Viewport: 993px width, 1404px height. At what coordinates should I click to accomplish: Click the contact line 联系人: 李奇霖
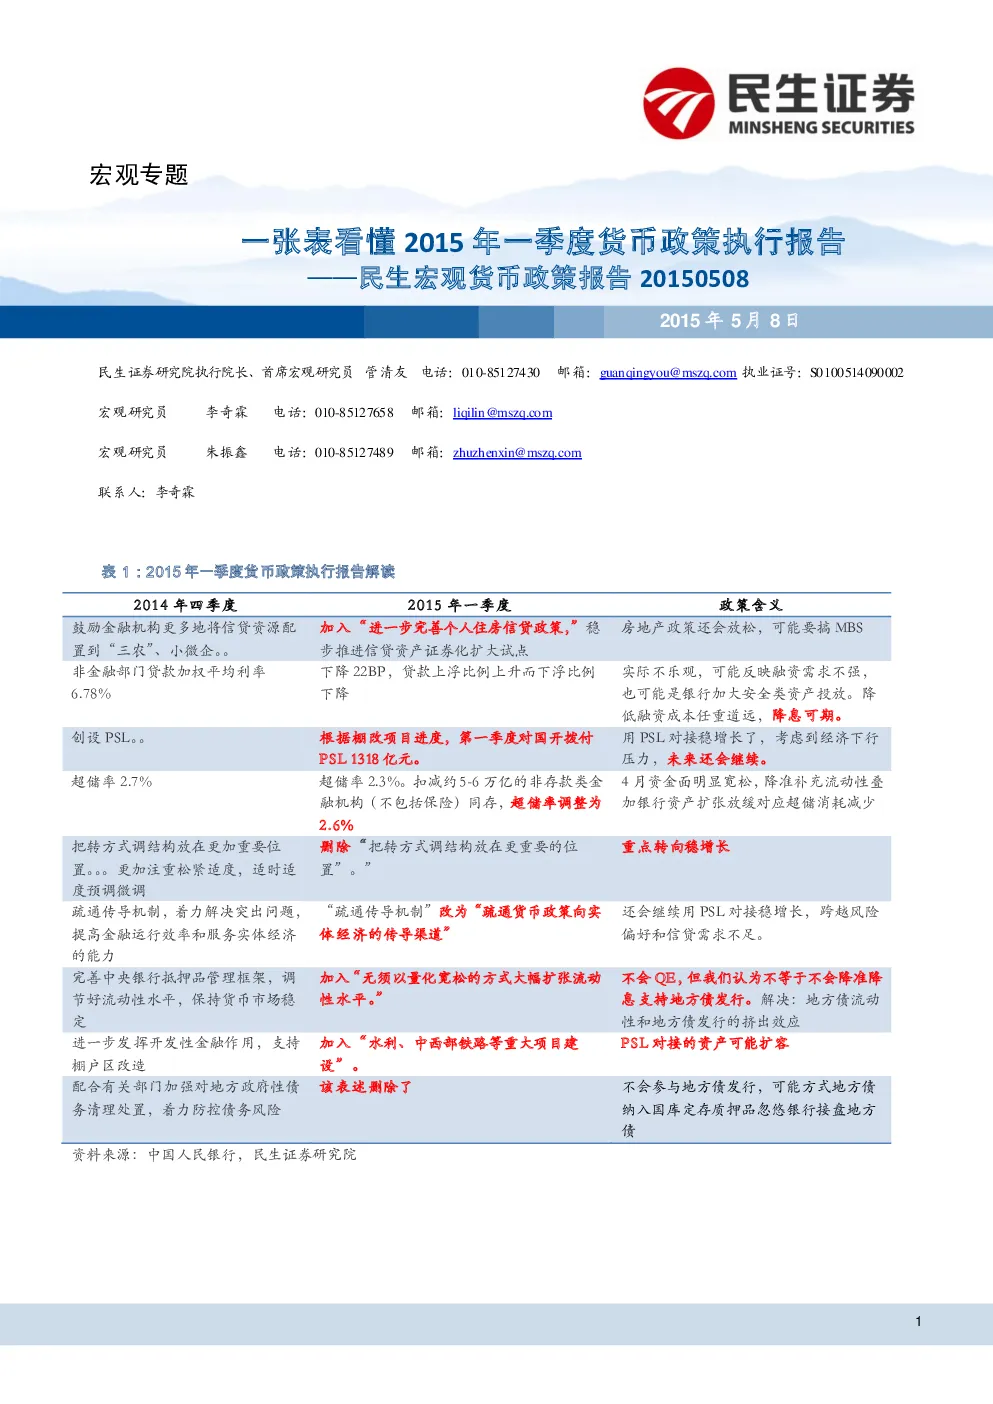(x=147, y=493)
